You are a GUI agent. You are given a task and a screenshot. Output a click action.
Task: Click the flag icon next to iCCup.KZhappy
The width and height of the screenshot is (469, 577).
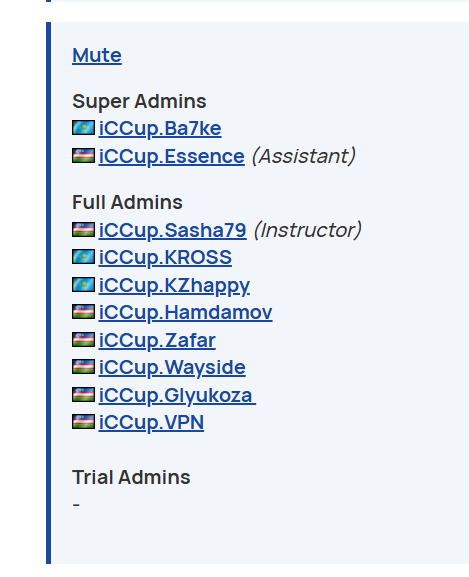click(x=84, y=284)
